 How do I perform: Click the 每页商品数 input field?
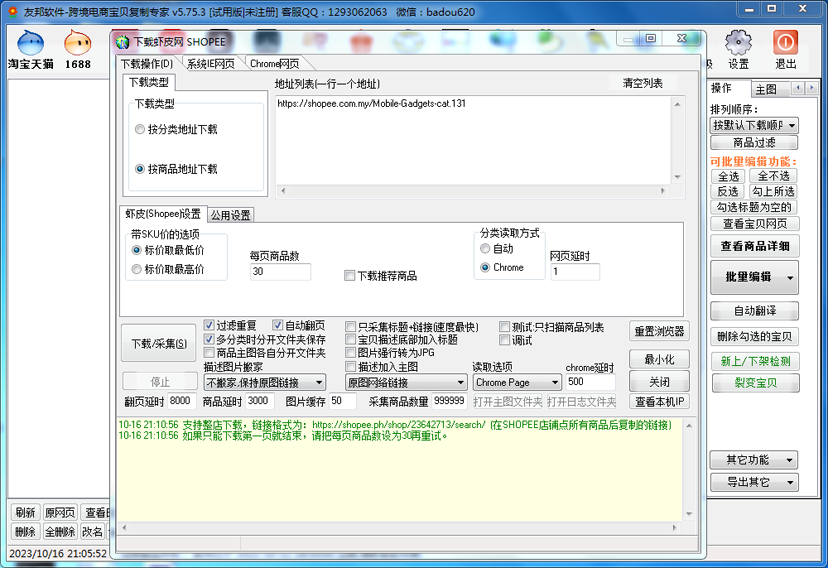pos(280,272)
